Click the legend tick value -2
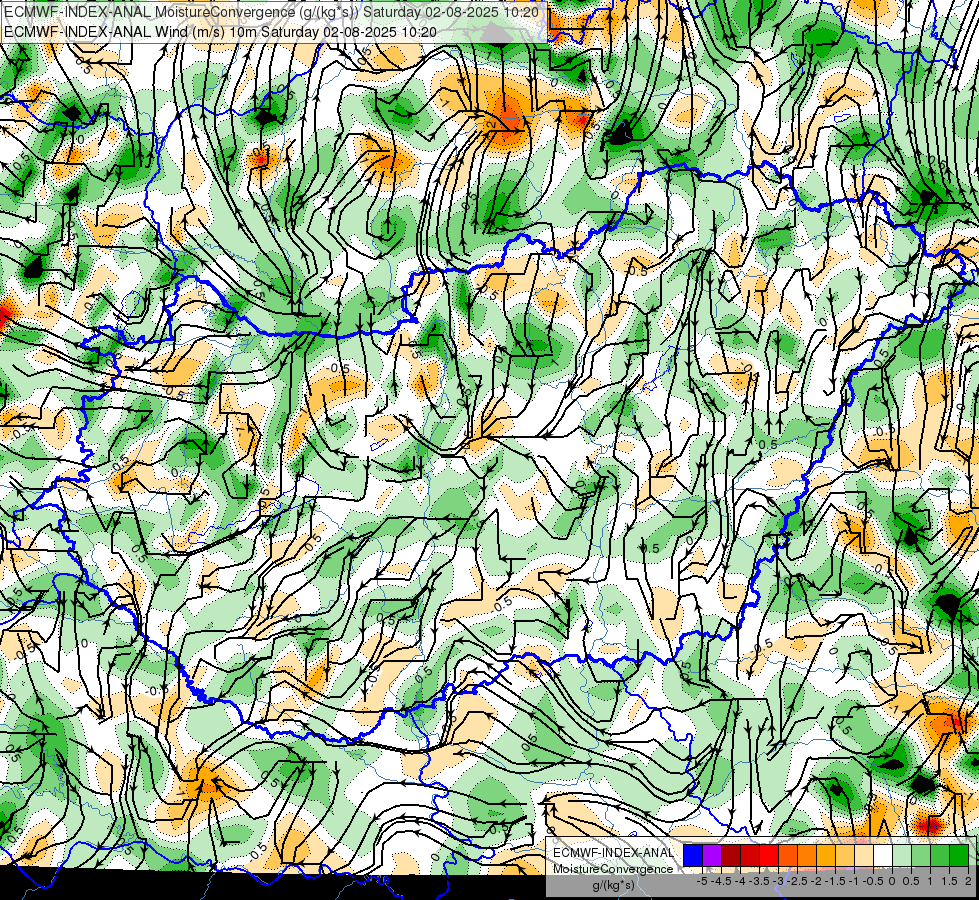The width and height of the screenshot is (979, 900). [x=817, y=881]
